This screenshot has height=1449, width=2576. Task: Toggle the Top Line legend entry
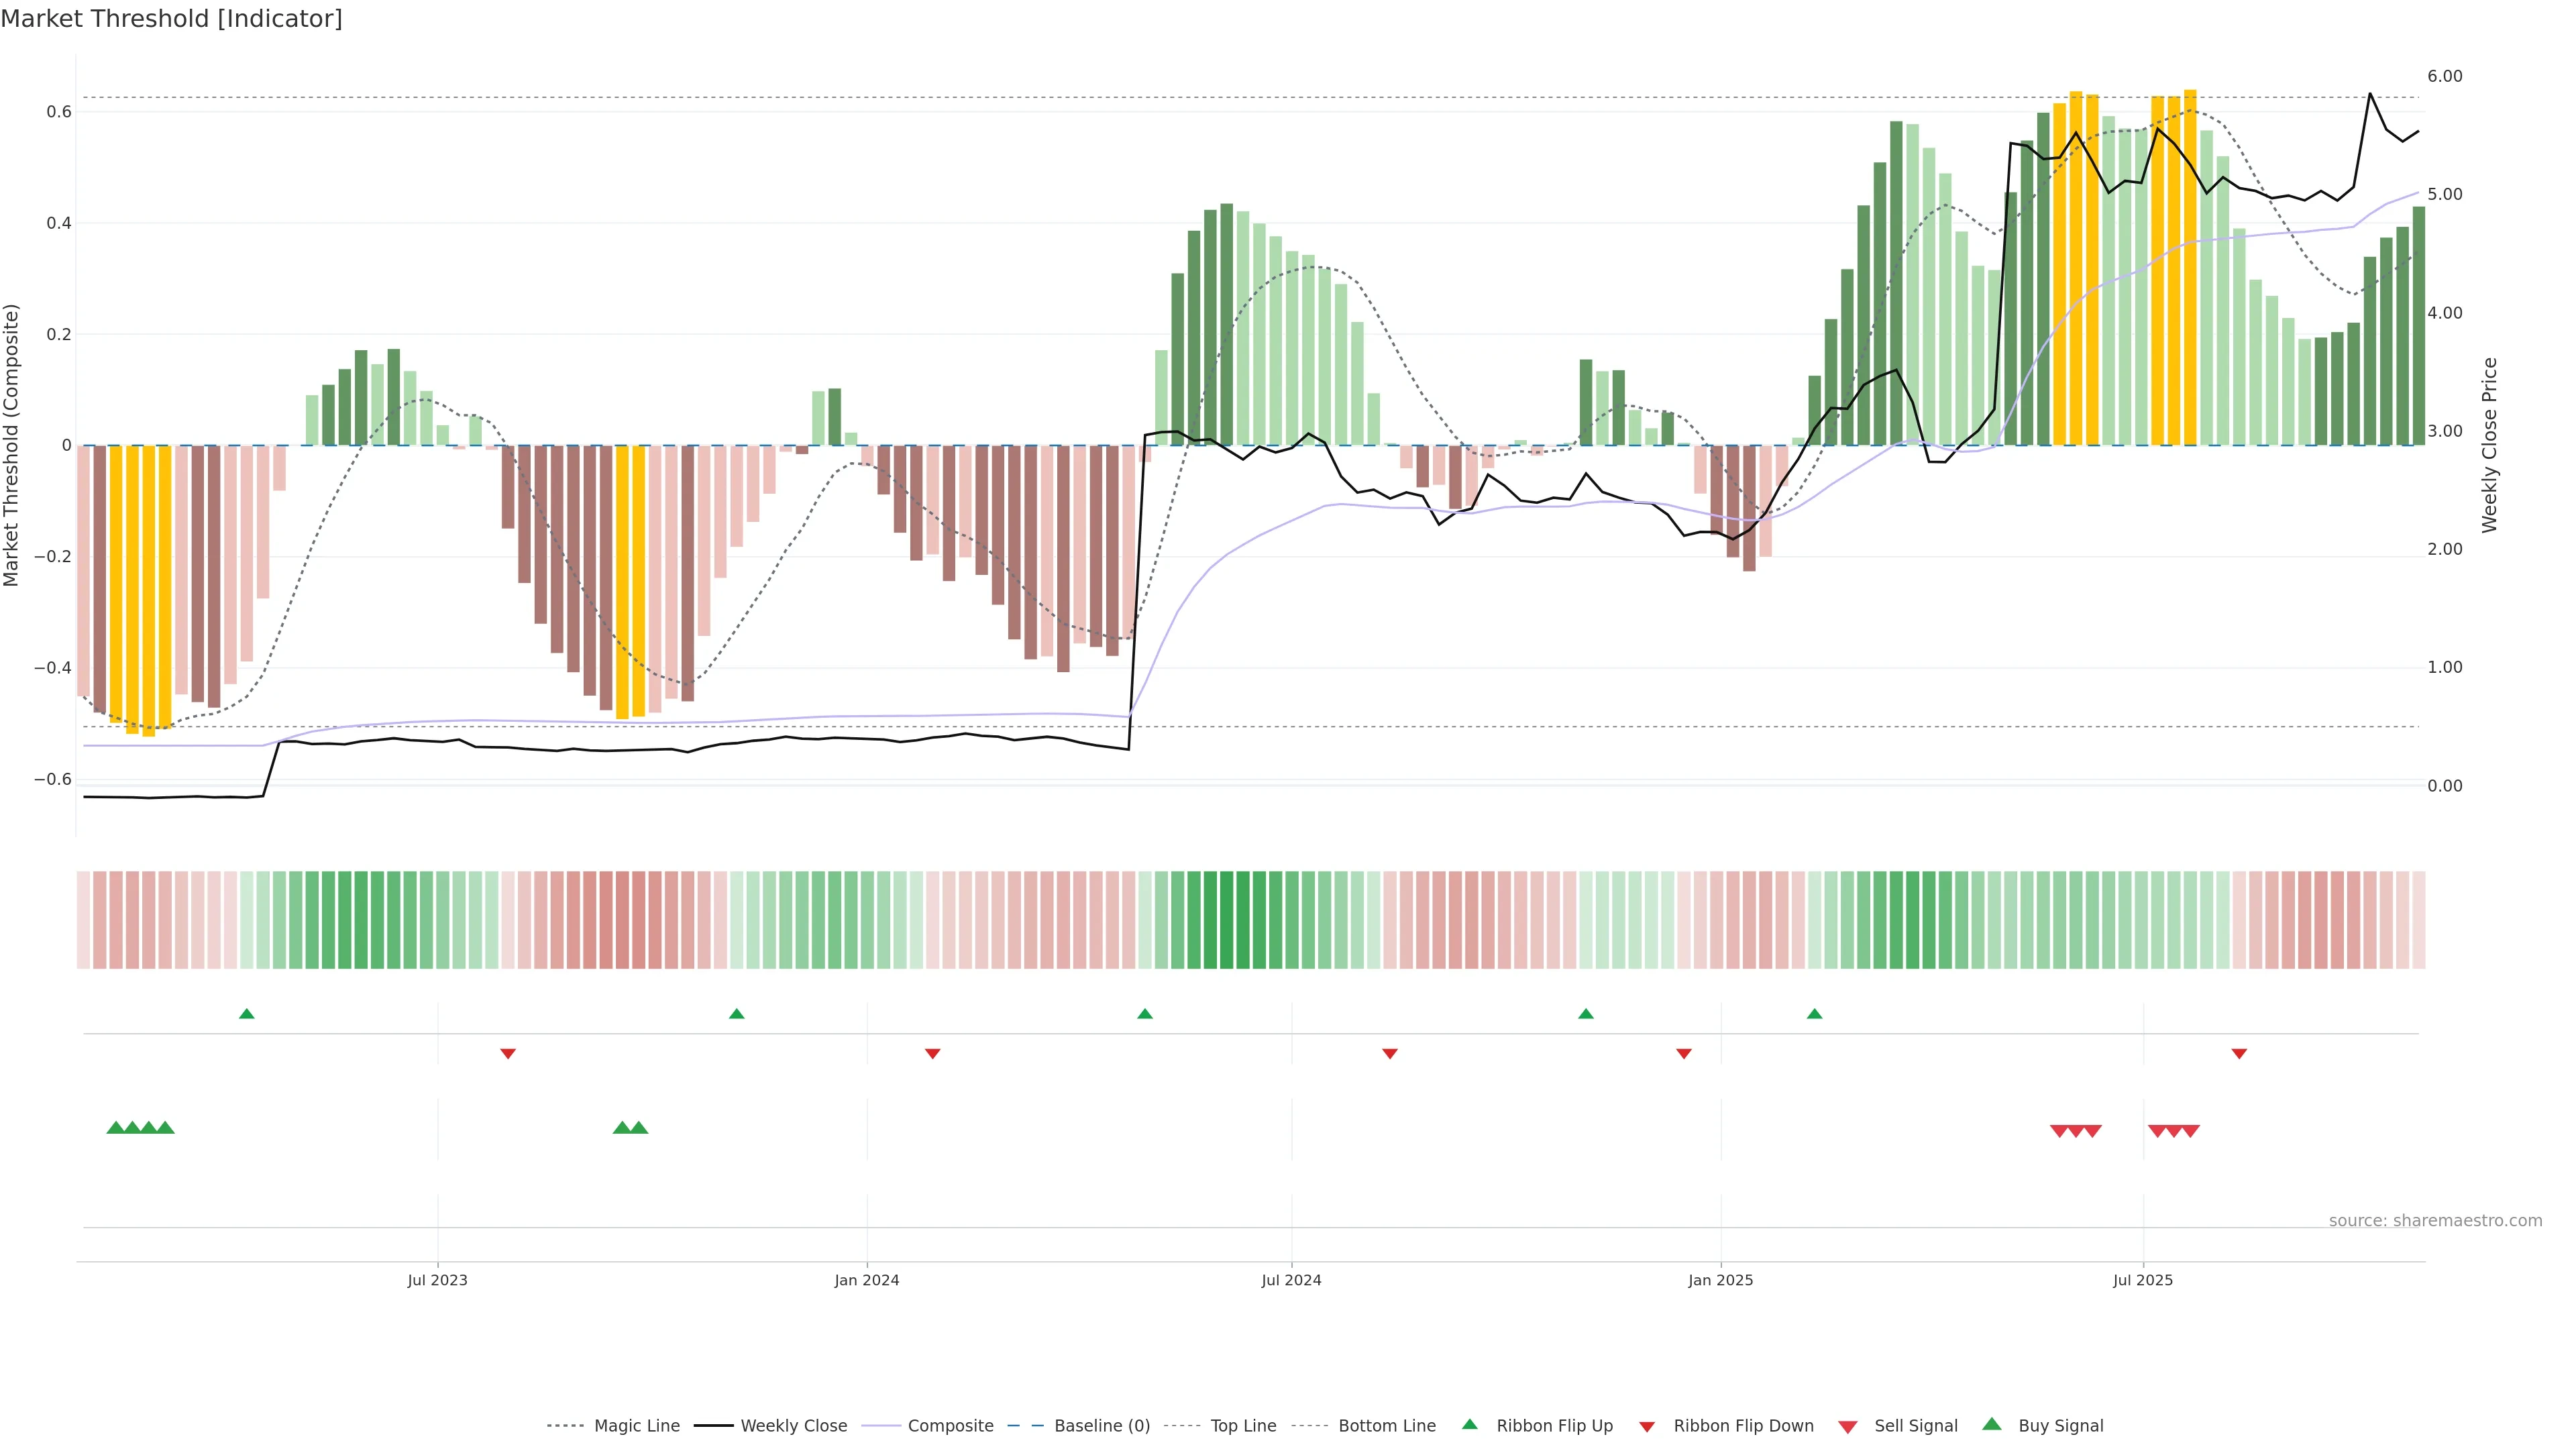1243,1426
